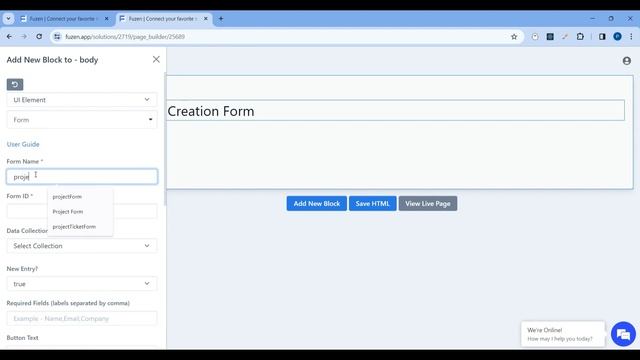This screenshot has width=640, height=360.
Task: Open the Select Collection dropdown
Action: coord(82,246)
